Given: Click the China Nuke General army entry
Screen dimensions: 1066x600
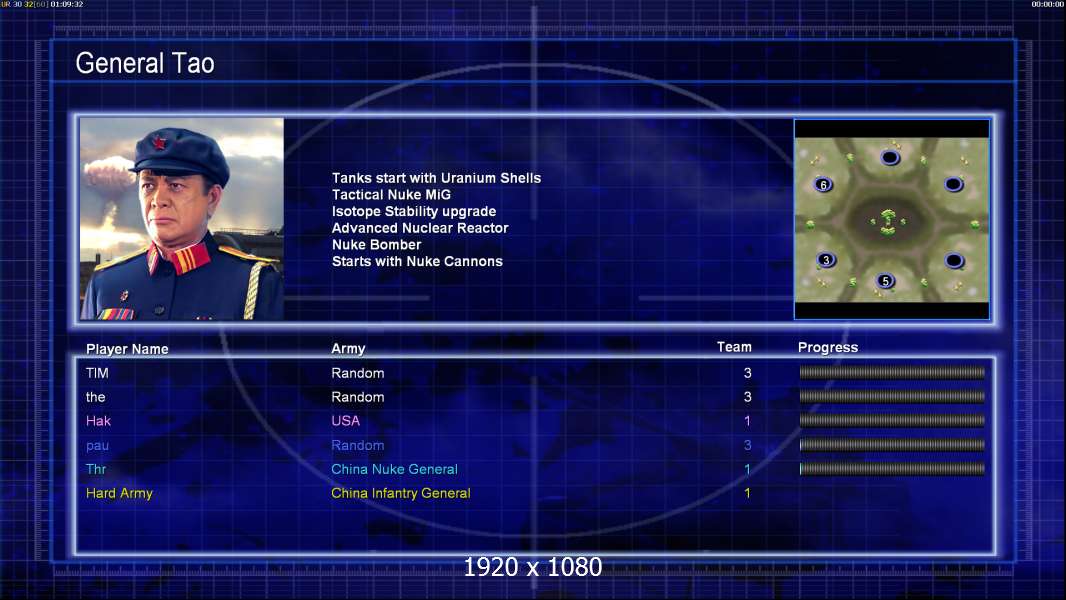Looking at the screenshot, I should (x=394, y=470).
